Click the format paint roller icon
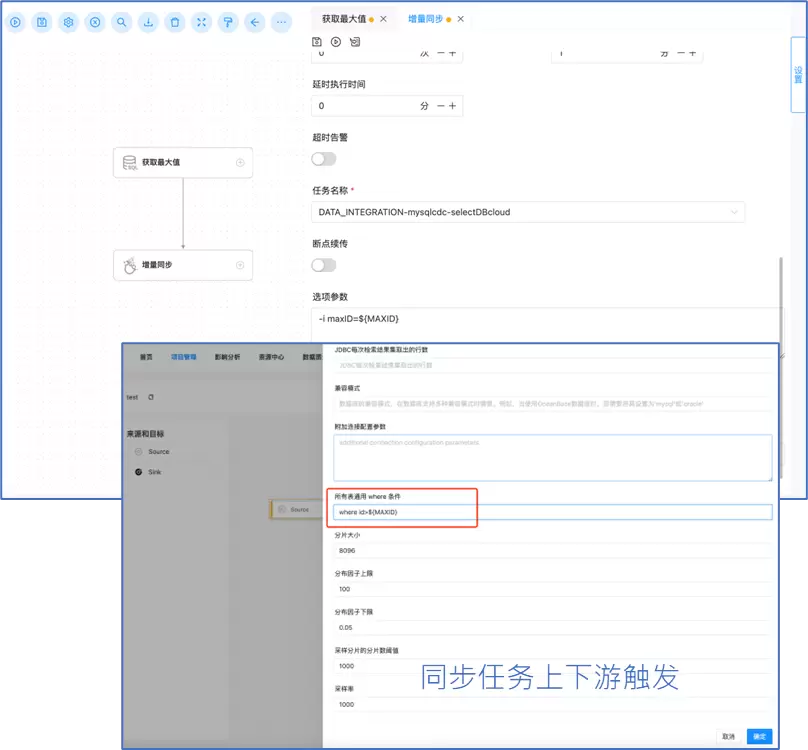 pyautogui.click(x=228, y=22)
